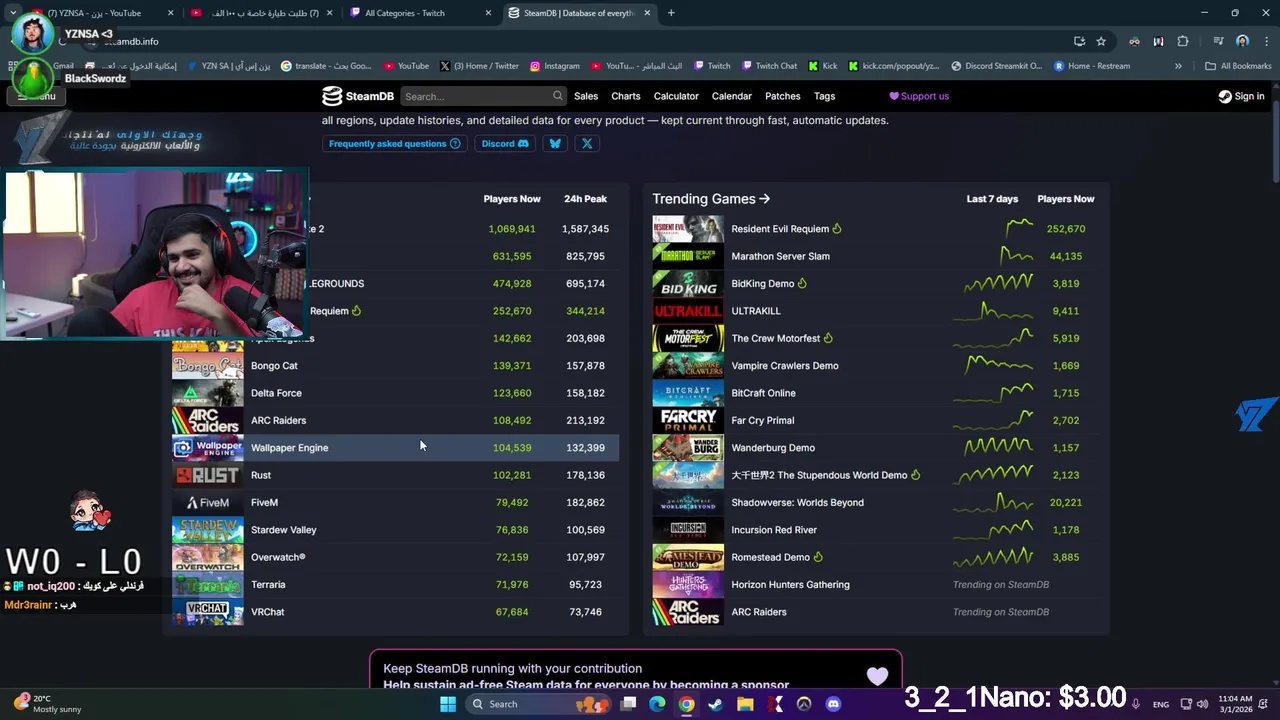Open the SteamDB Bluesky butterfly link

pos(555,144)
